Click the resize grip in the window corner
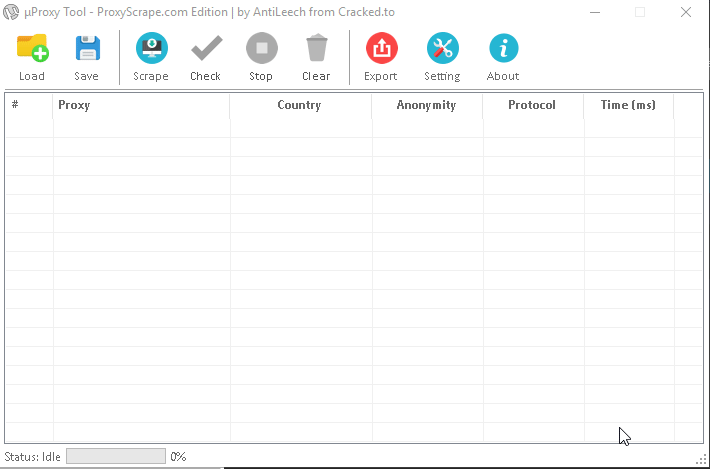 (x=702, y=460)
